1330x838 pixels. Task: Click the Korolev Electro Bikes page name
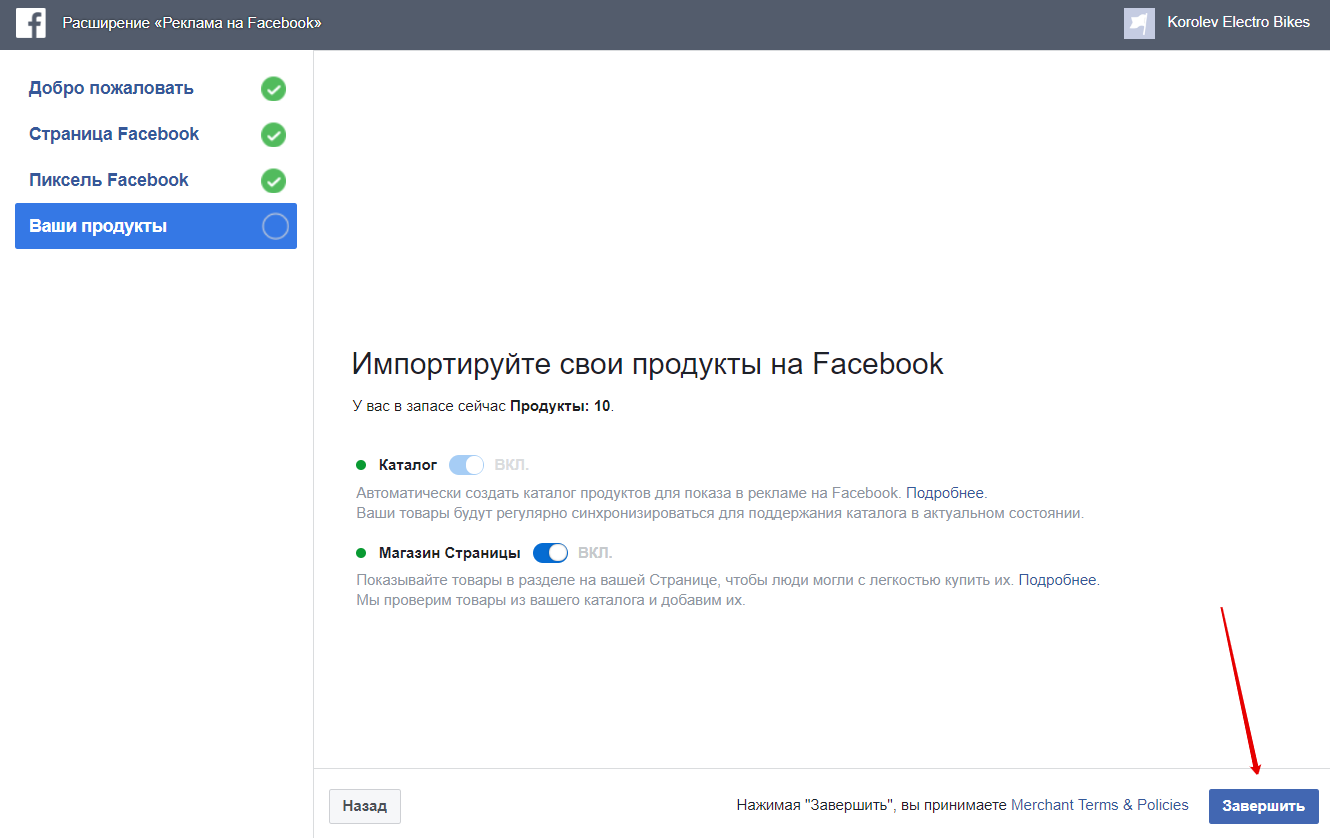1238,23
